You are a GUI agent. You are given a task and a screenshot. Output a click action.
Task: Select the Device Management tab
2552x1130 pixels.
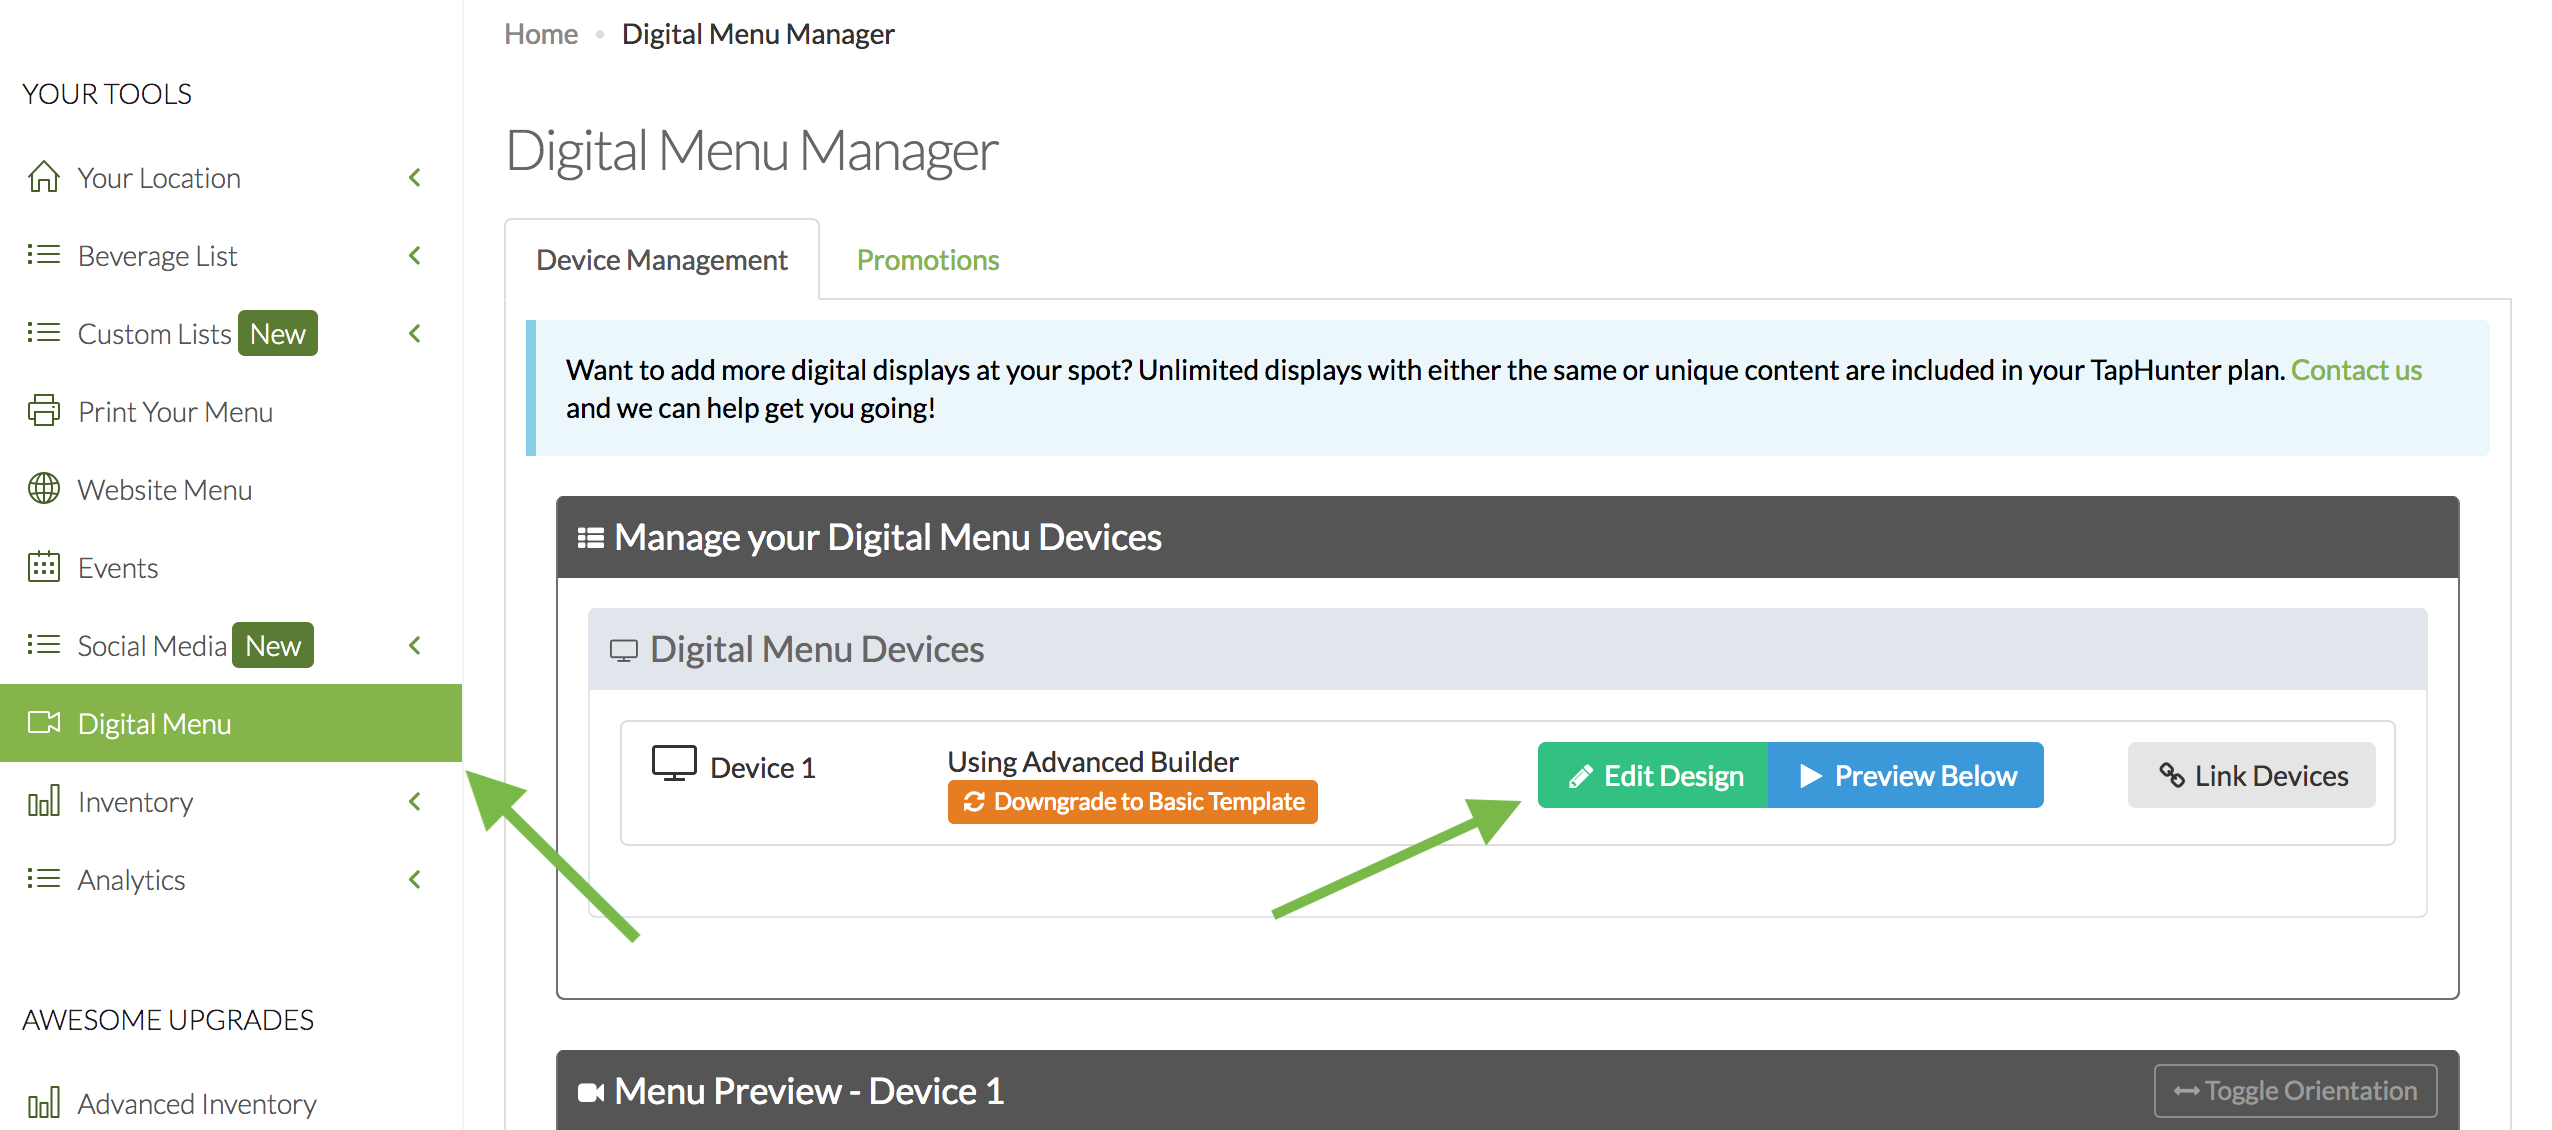pos(661,260)
